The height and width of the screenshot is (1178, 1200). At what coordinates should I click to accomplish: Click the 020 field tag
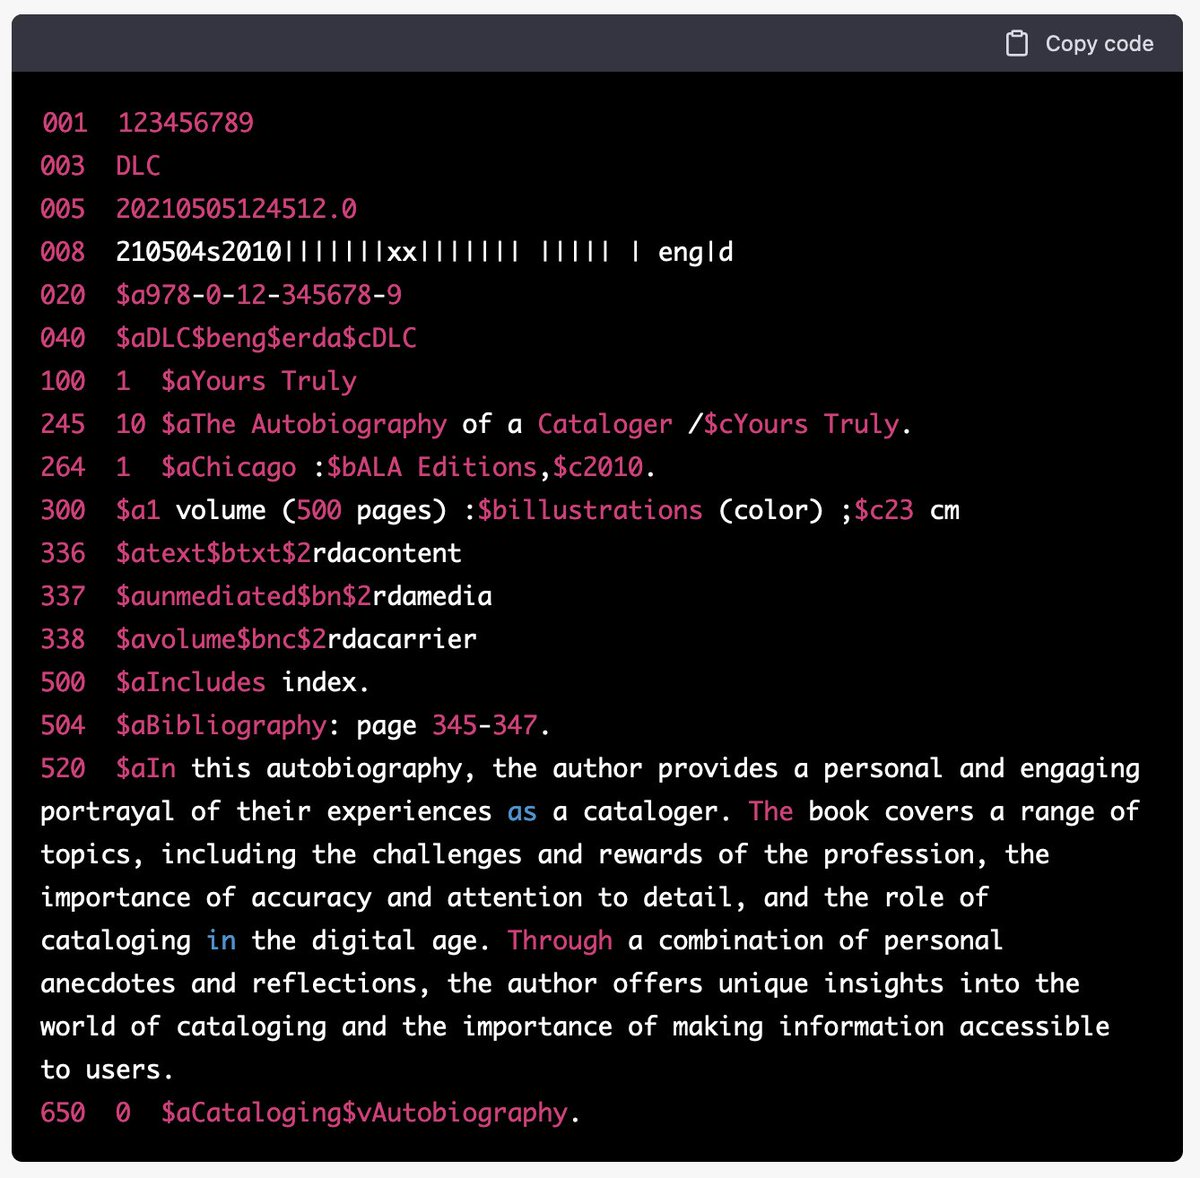[64, 295]
